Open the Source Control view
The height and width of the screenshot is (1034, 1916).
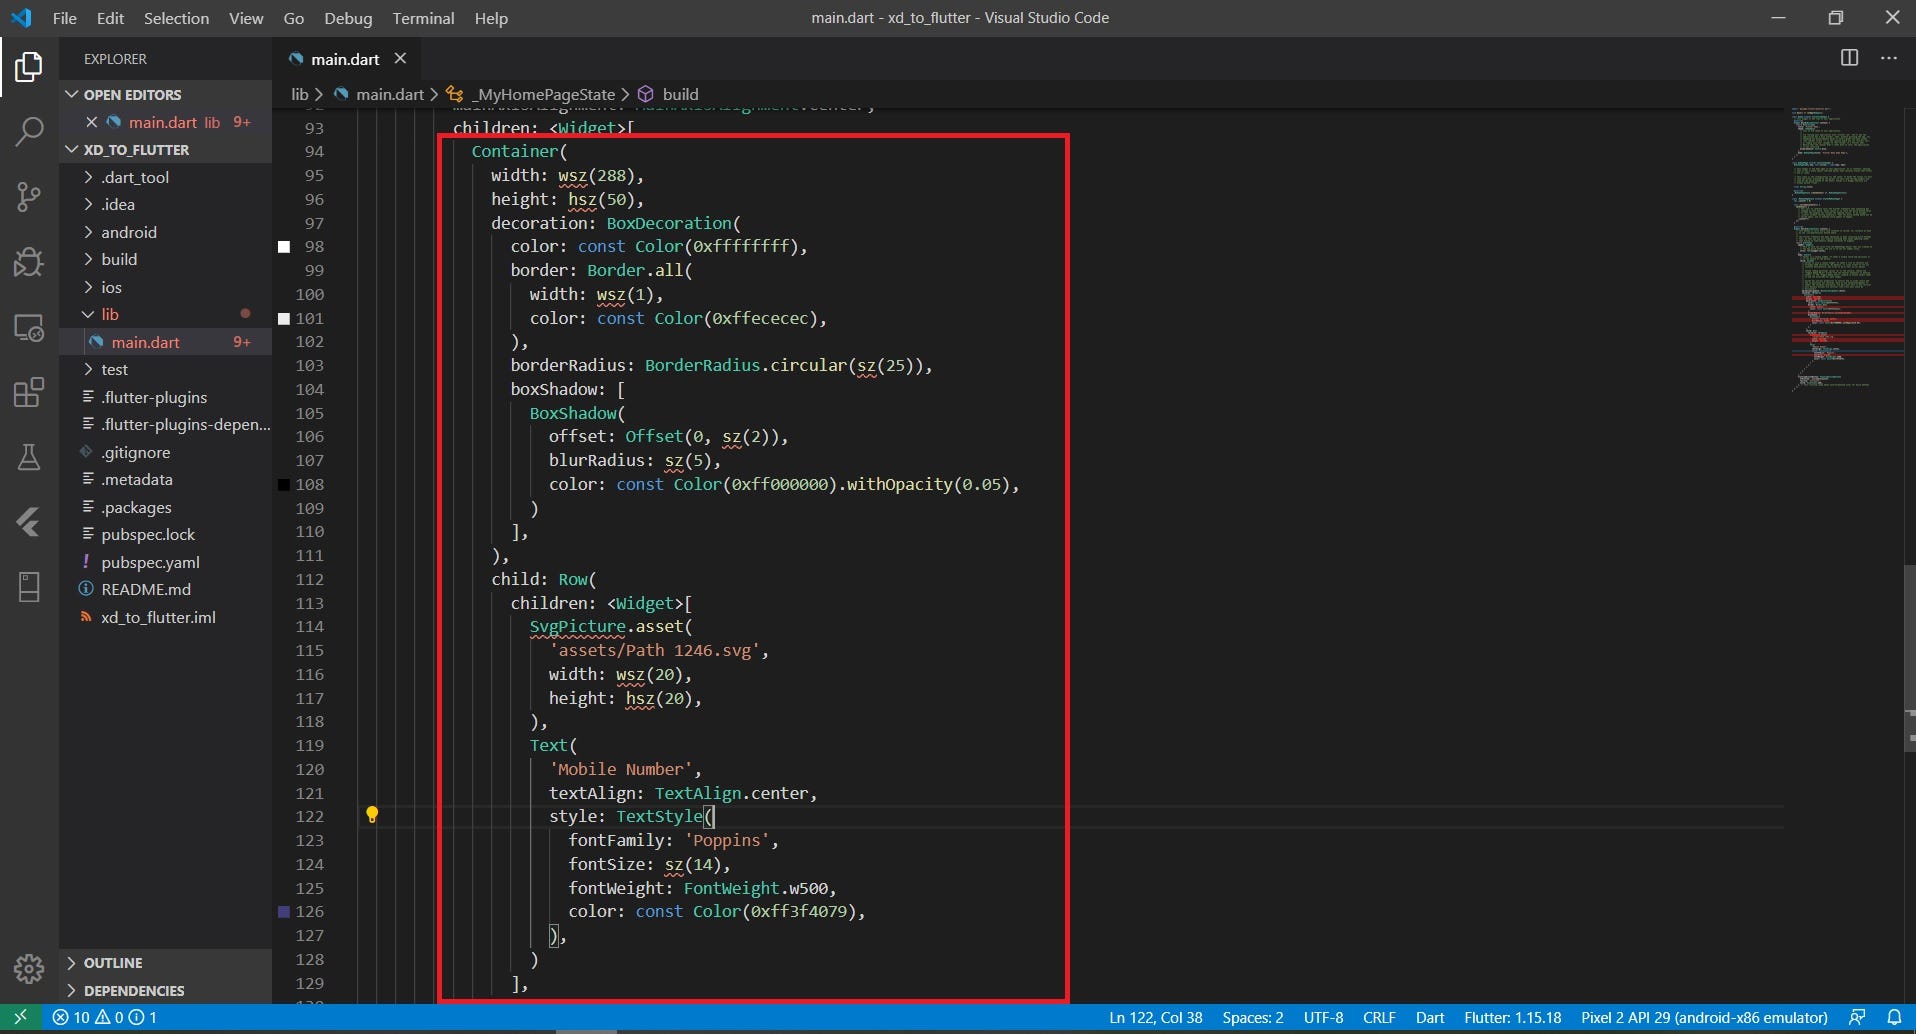pyautogui.click(x=29, y=196)
